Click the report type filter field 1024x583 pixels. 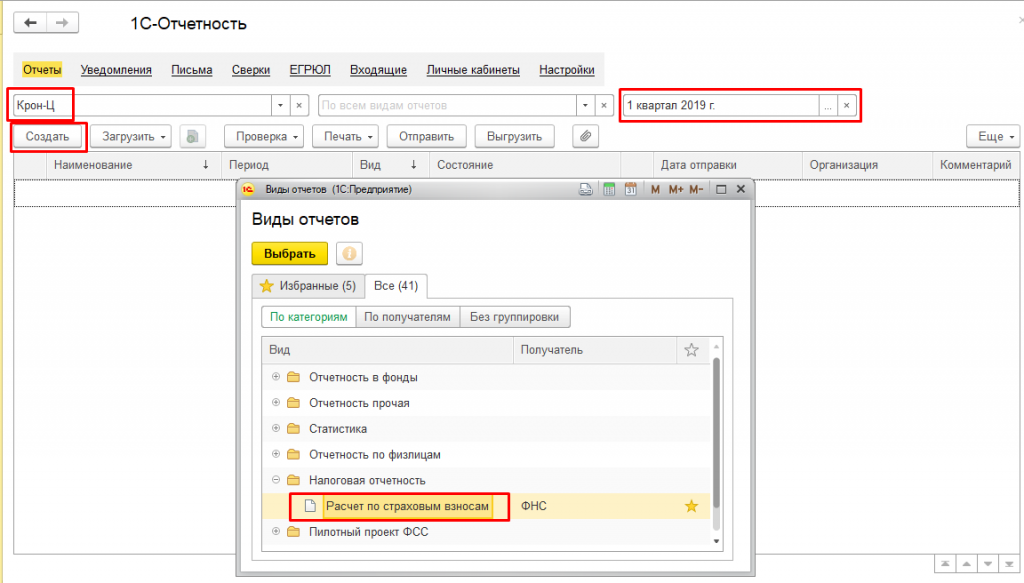click(x=447, y=105)
